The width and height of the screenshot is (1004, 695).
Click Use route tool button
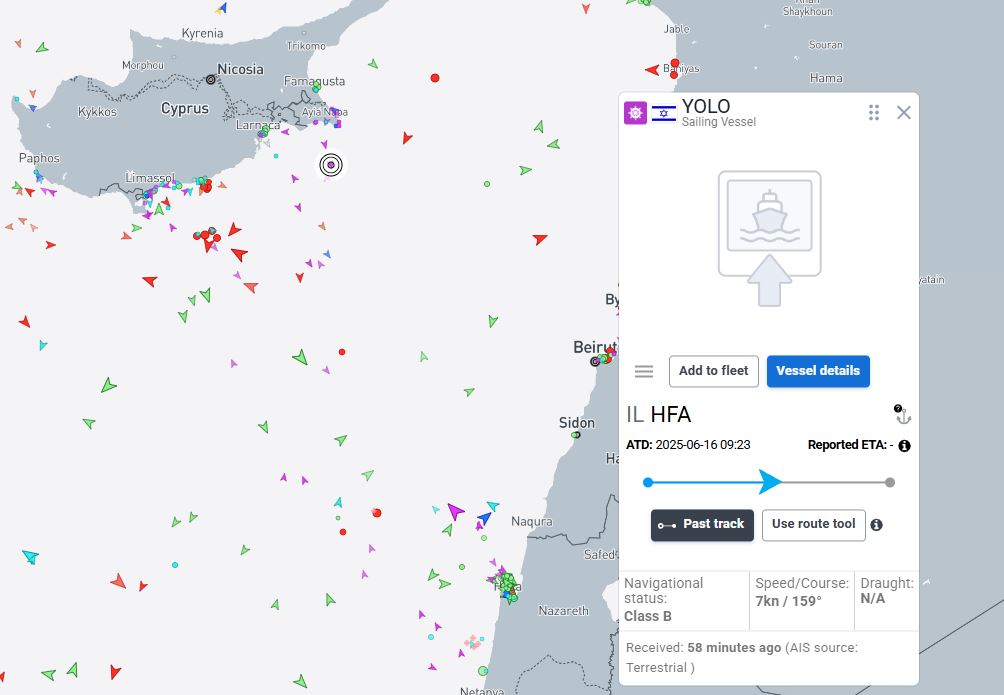(x=813, y=525)
